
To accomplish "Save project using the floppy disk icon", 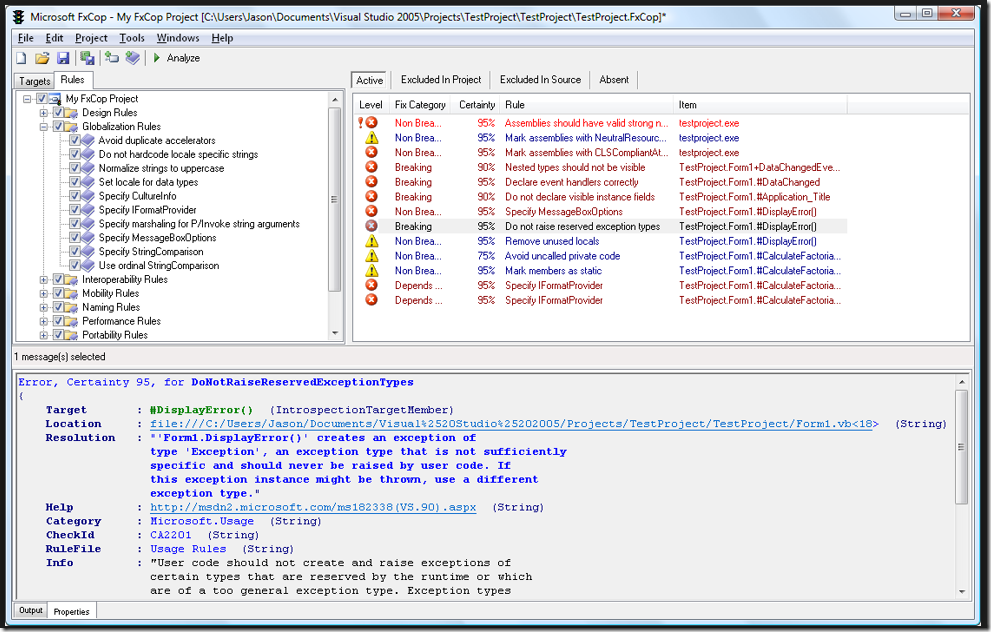I will click(63, 58).
